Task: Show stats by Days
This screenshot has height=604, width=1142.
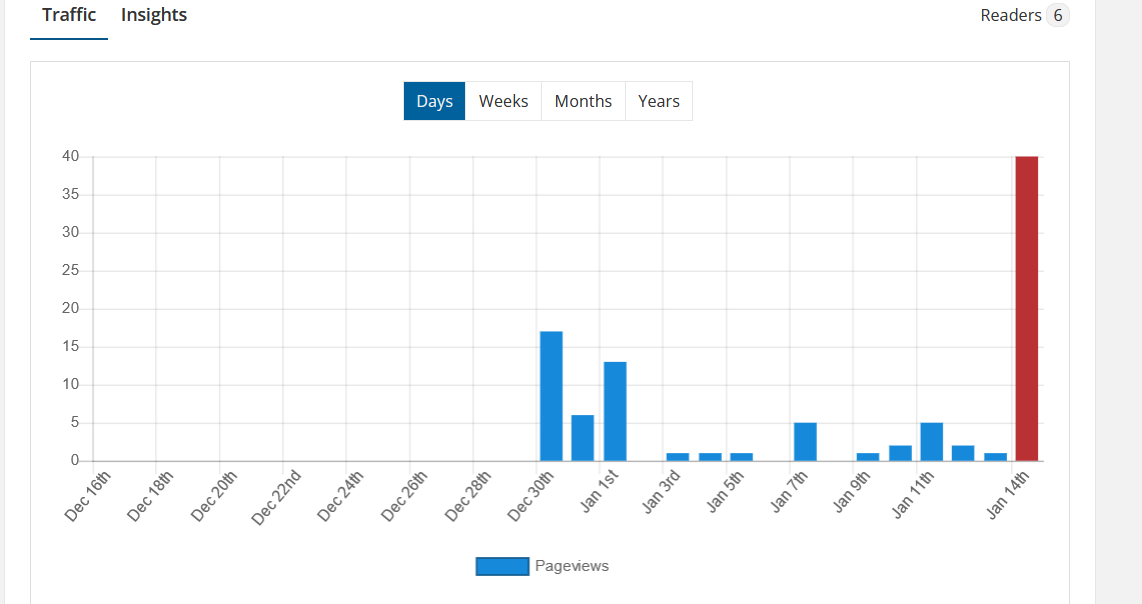Action: pyautogui.click(x=434, y=101)
